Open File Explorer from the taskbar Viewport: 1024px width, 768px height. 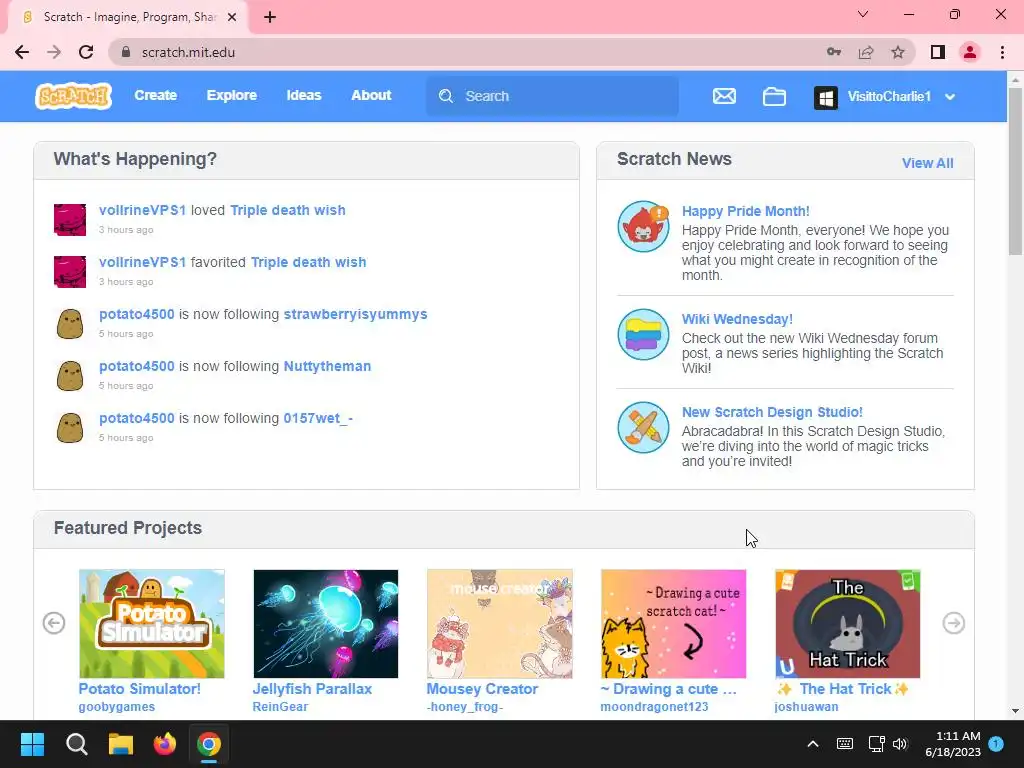[x=121, y=744]
